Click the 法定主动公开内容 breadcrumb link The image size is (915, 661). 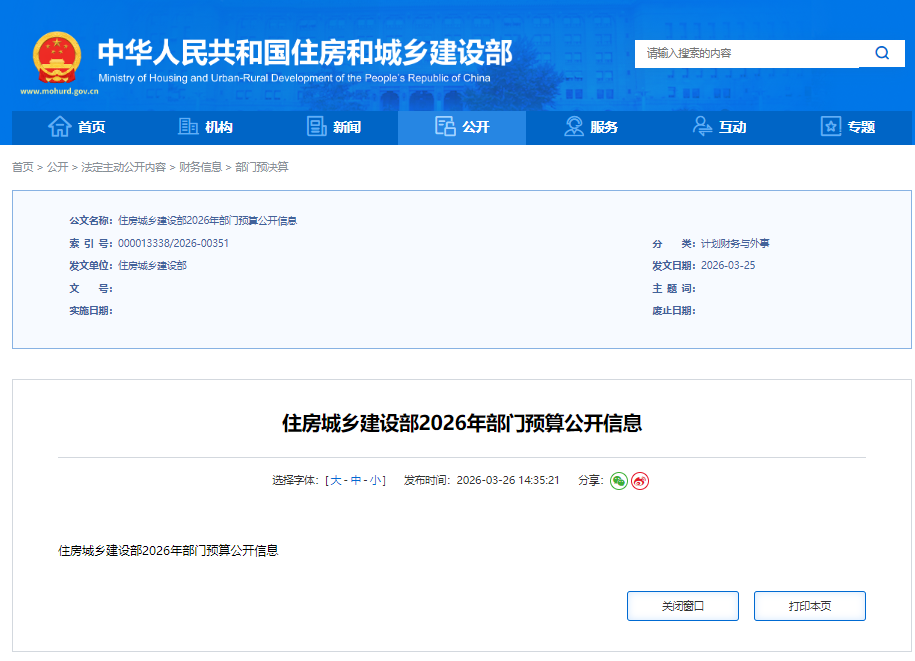point(125,165)
